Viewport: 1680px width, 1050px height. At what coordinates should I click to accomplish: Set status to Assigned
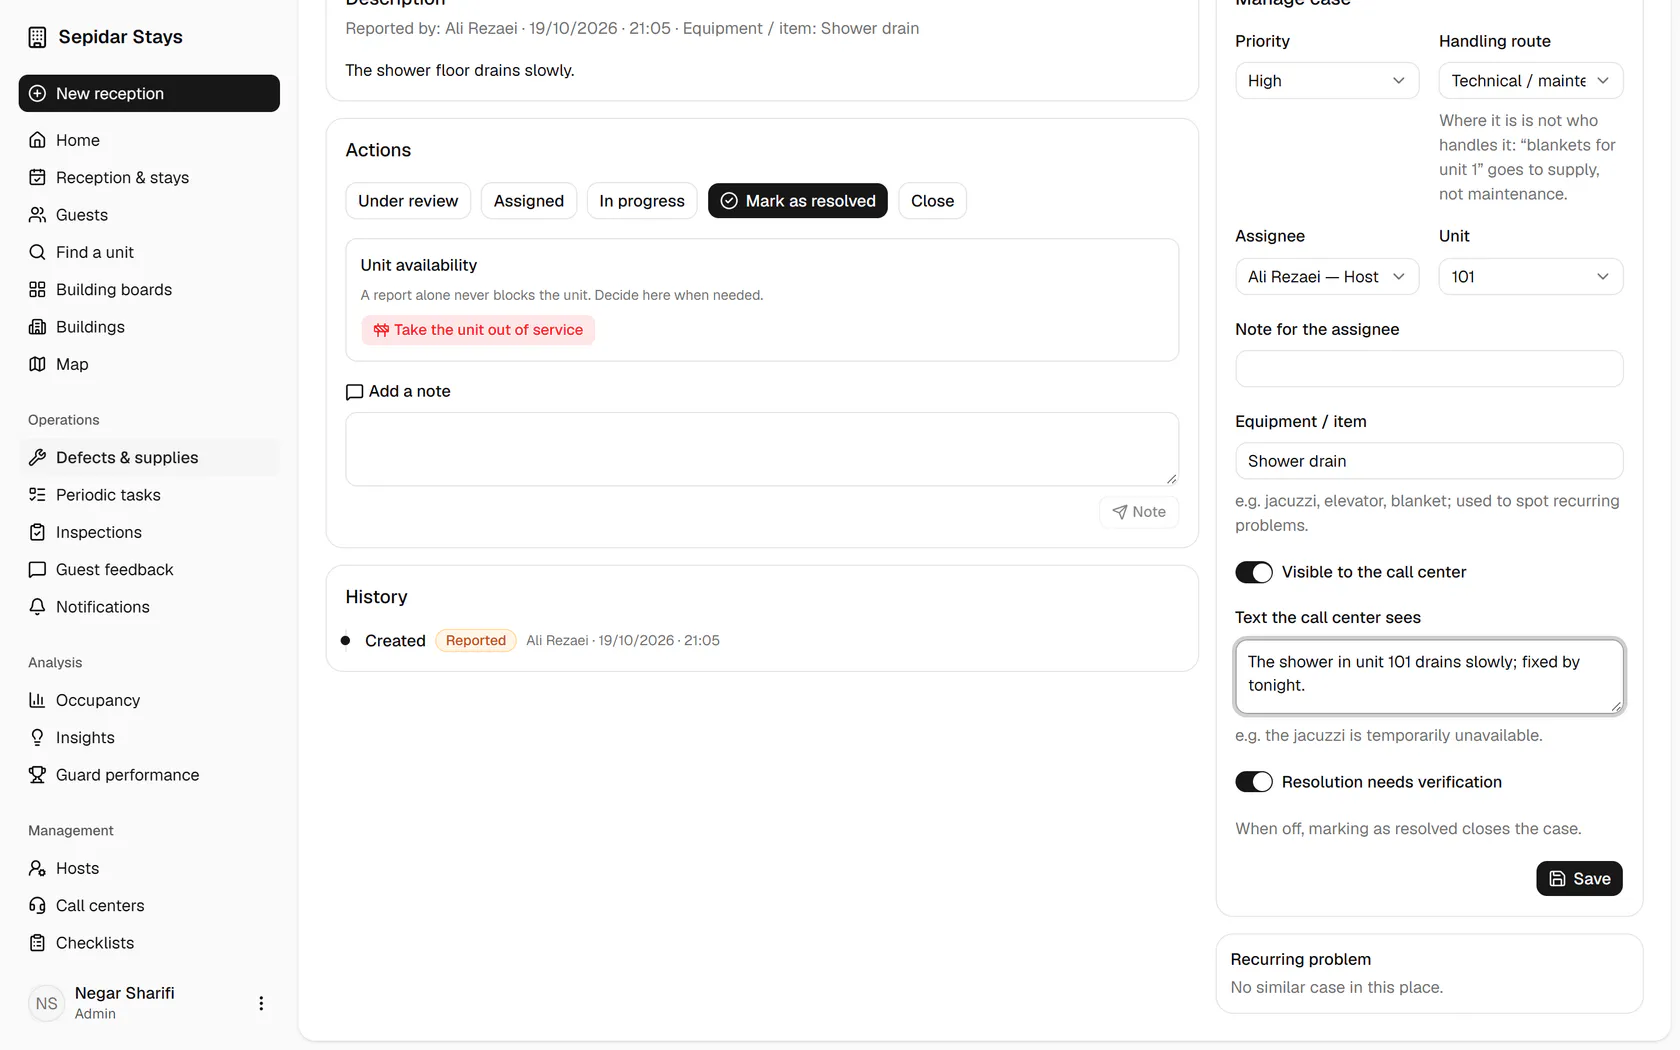(529, 201)
